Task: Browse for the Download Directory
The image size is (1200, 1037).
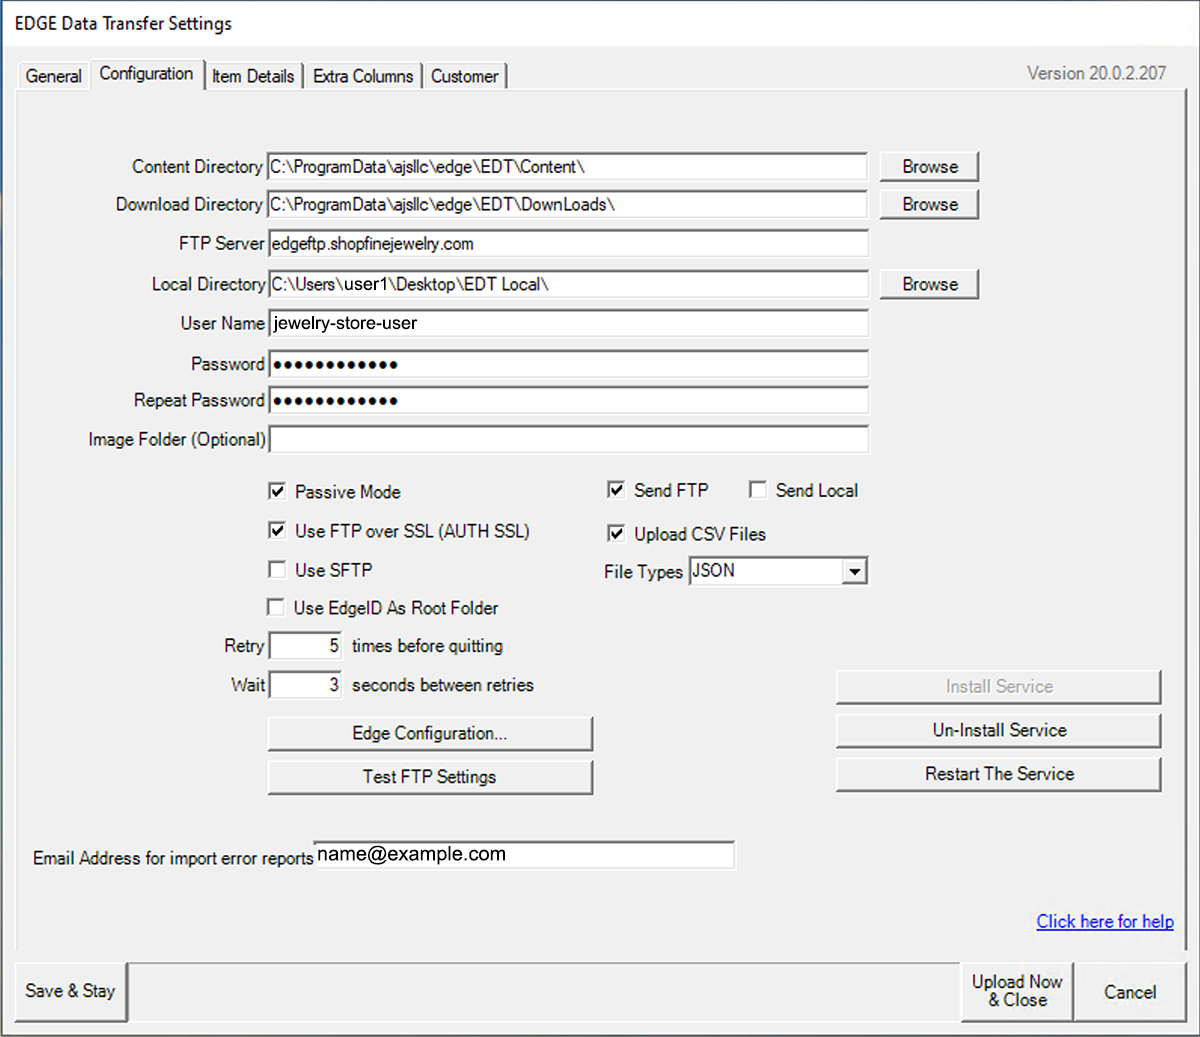Action: tap(929, 204)
